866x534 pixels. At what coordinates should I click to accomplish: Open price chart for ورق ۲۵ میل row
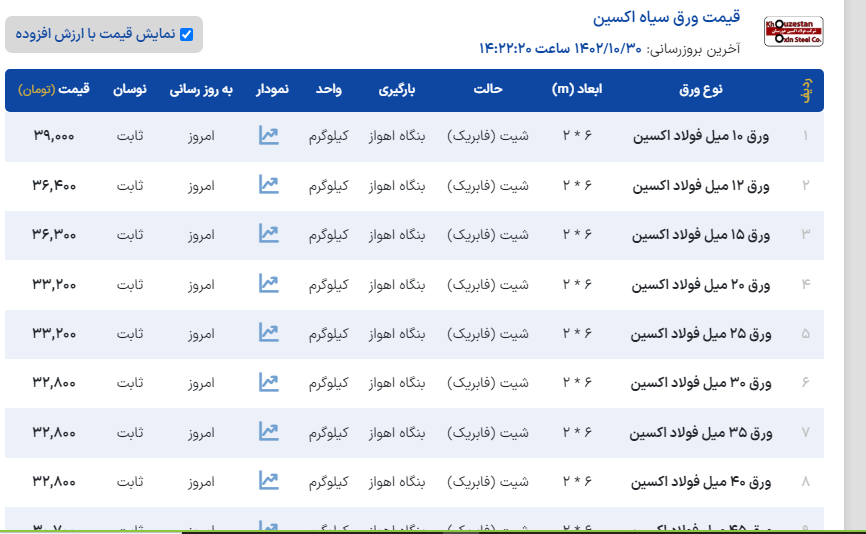(268, 333)
